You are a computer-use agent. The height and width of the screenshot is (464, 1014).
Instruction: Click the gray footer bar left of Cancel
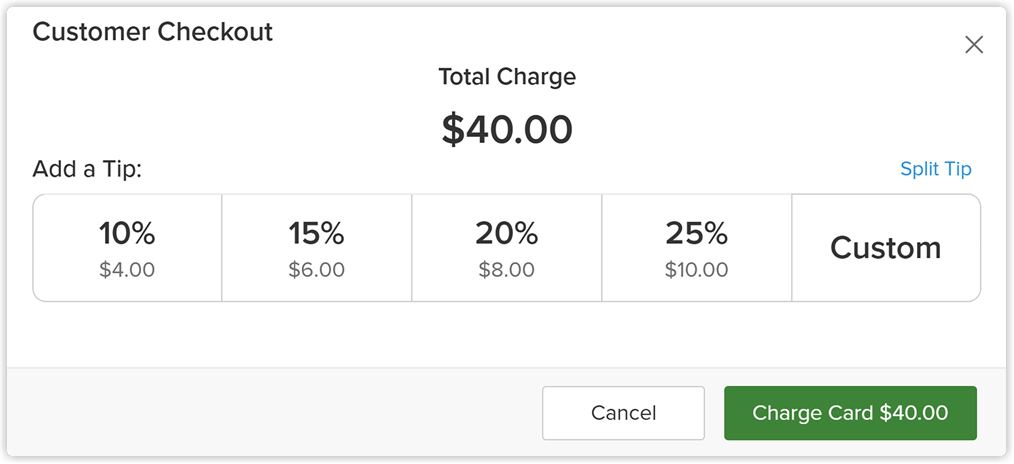(x=272, y=412)
